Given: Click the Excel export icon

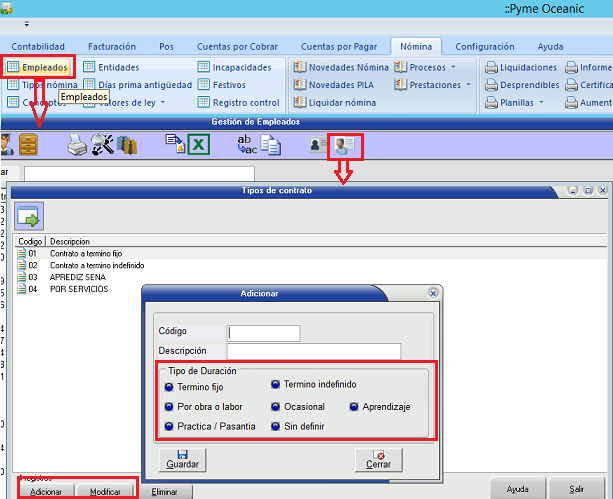Looking at the screenshot, I should 198,144.
